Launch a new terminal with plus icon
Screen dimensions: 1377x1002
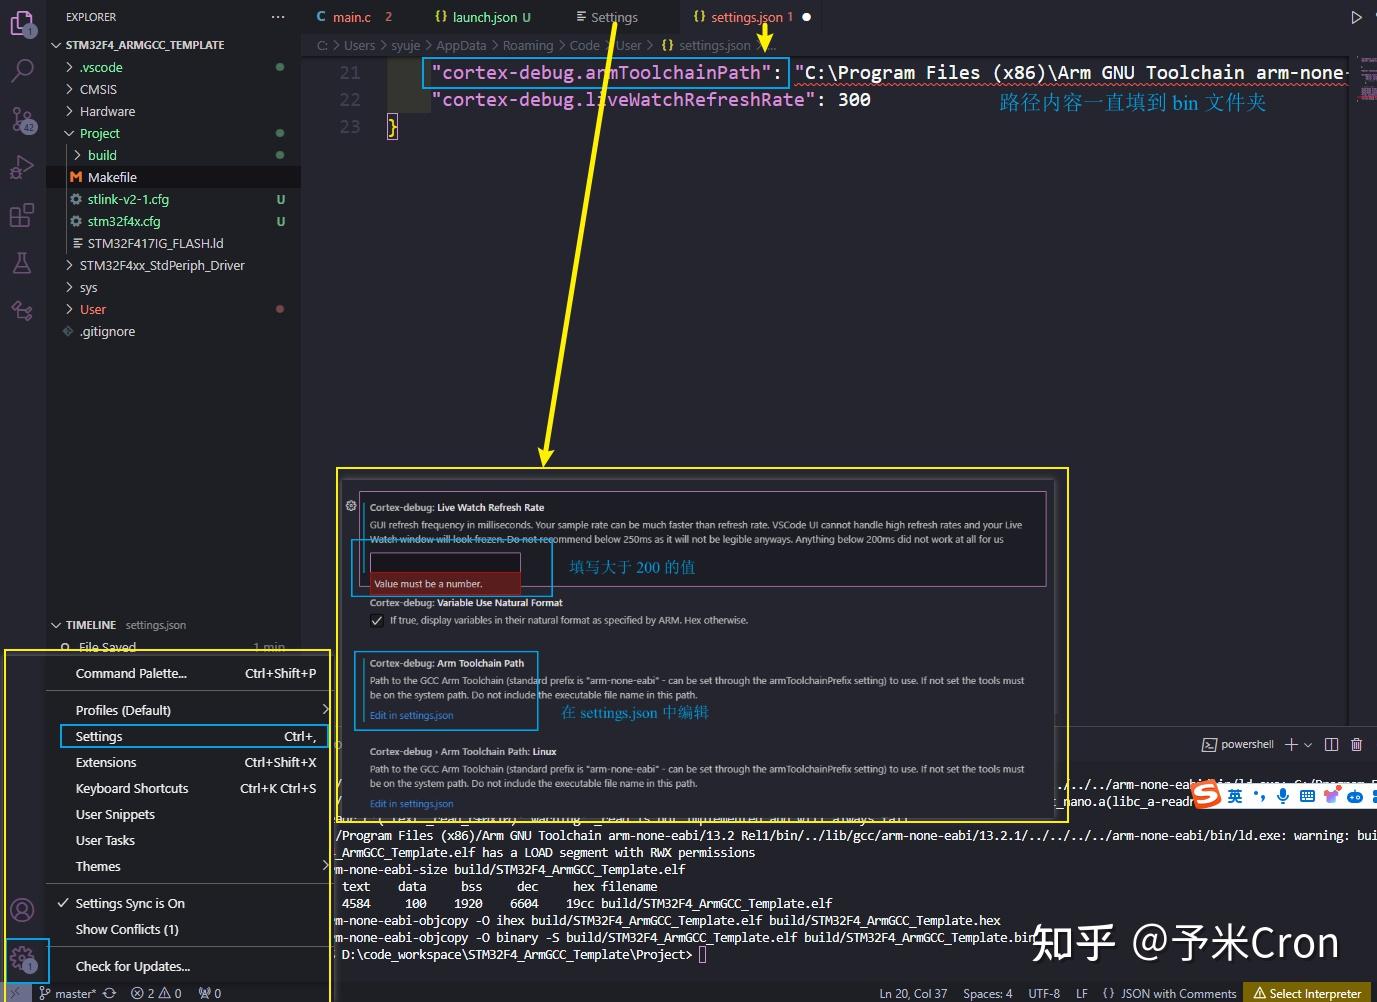1291,744
